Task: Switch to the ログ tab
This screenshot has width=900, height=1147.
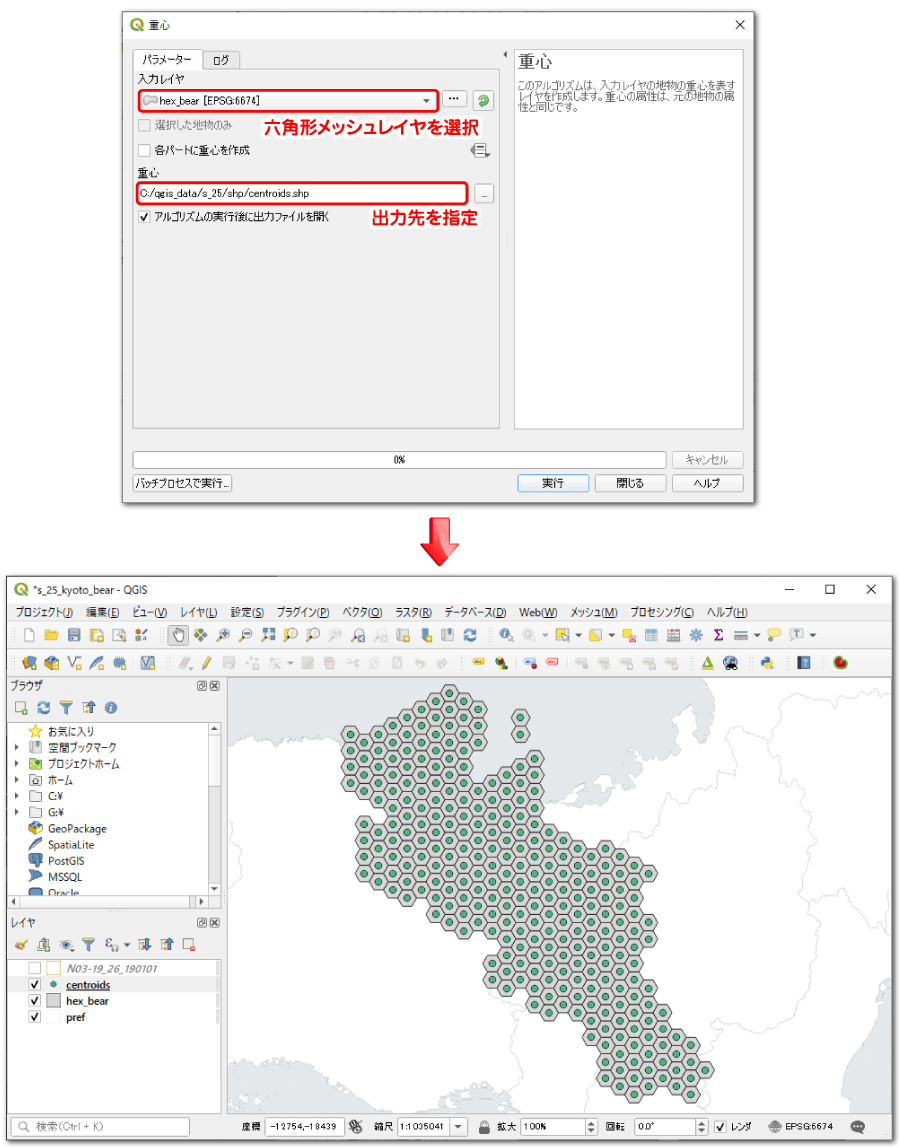Action: click(221, 60)
